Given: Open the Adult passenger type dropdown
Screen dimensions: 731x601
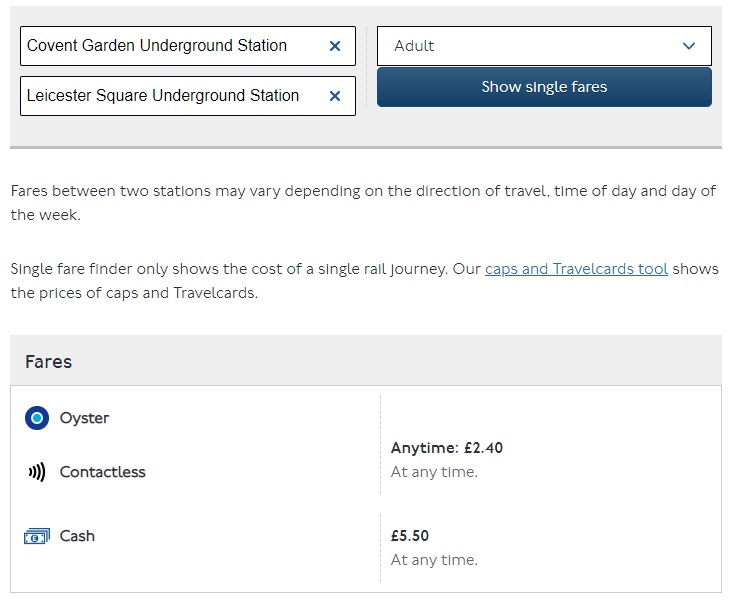Looking at the screenshot, I should click(544, 46).
